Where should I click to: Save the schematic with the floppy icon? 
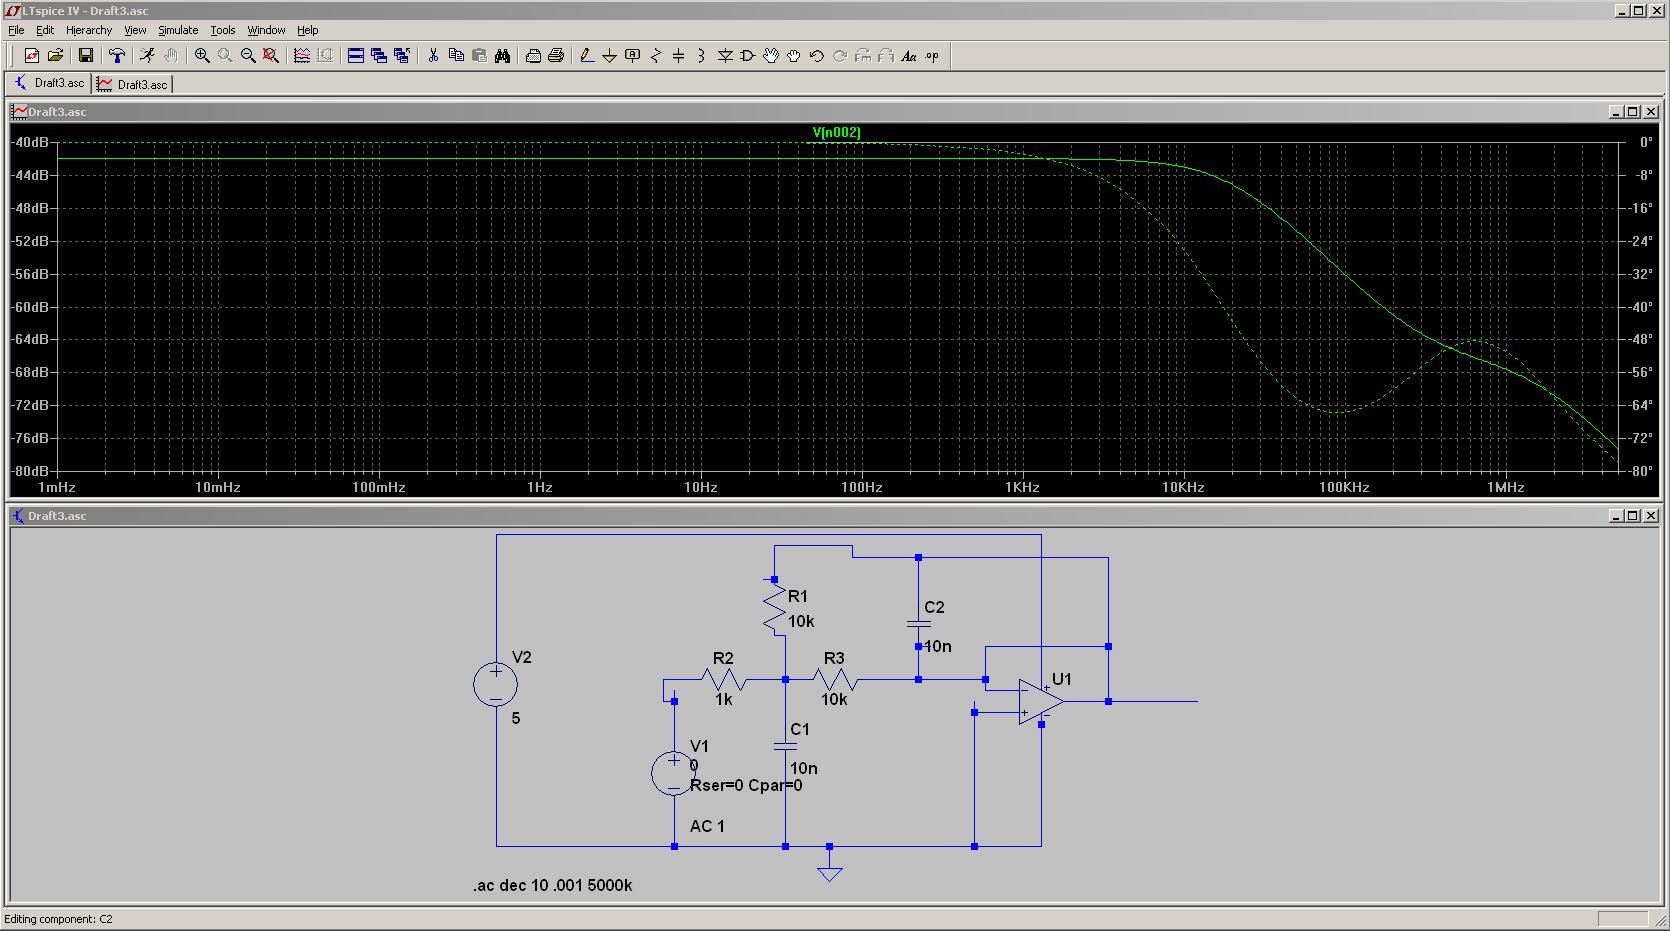[85, 56]
